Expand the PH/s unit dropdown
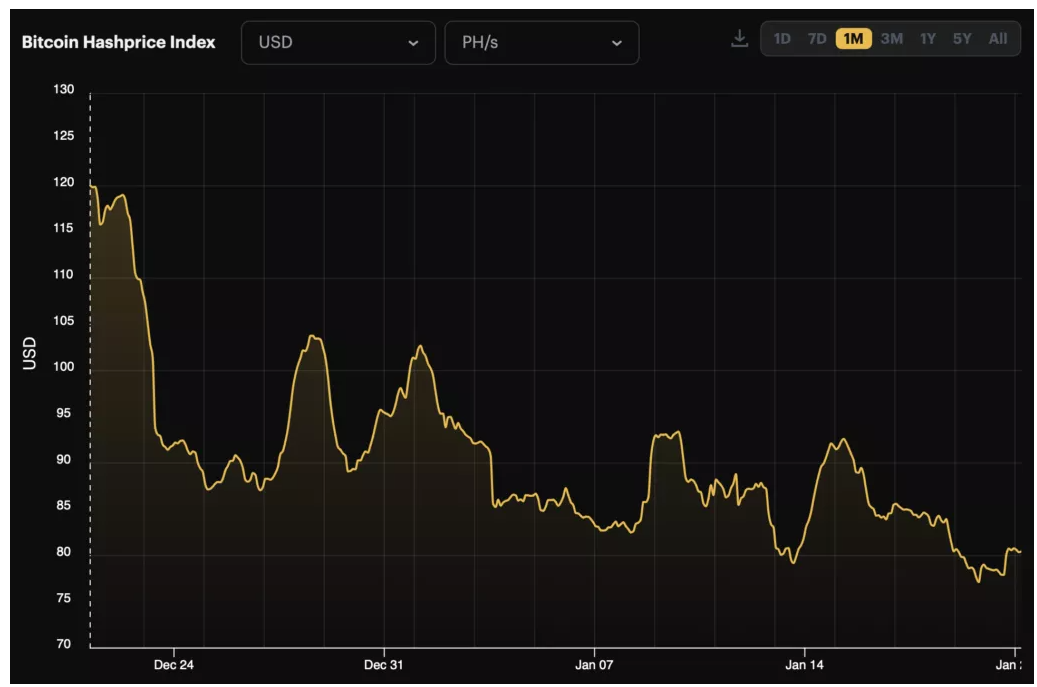This screenshot has width=1037, height=687. point(541,43)
